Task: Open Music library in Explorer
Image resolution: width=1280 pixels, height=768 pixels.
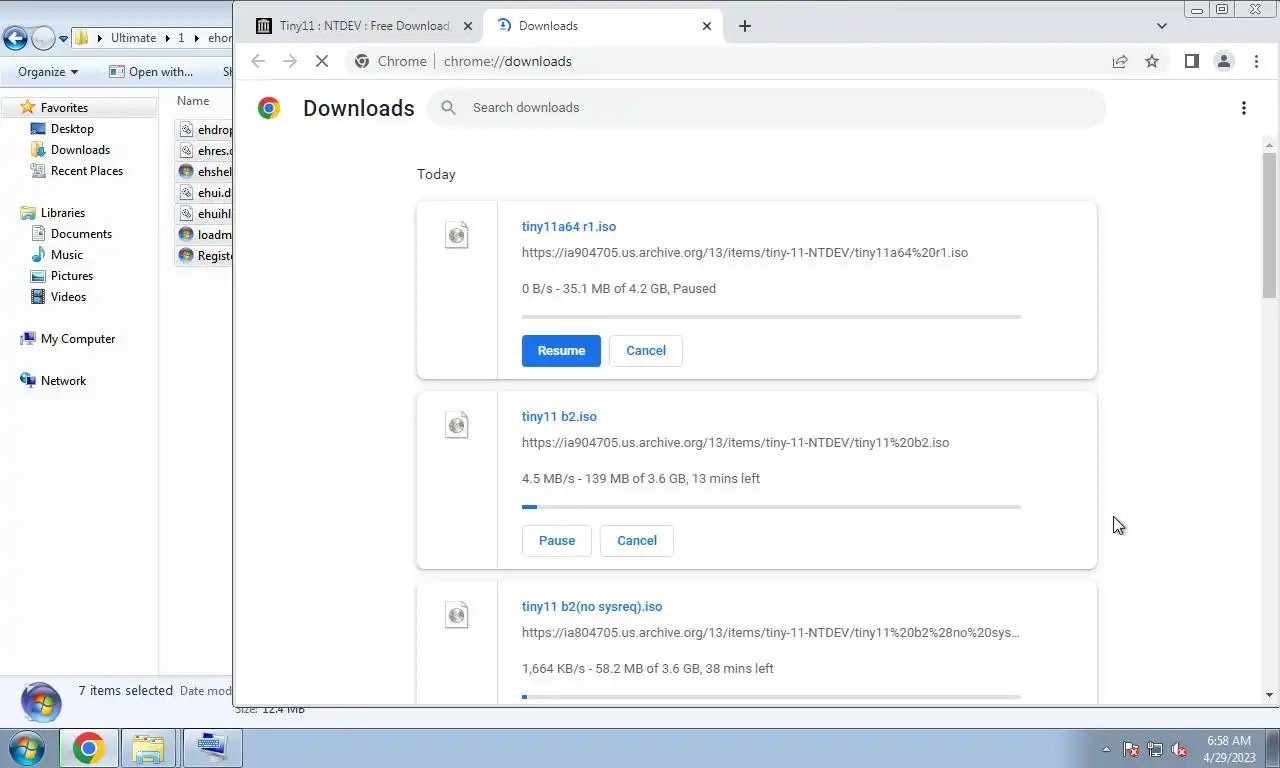Action: point(67,255)
